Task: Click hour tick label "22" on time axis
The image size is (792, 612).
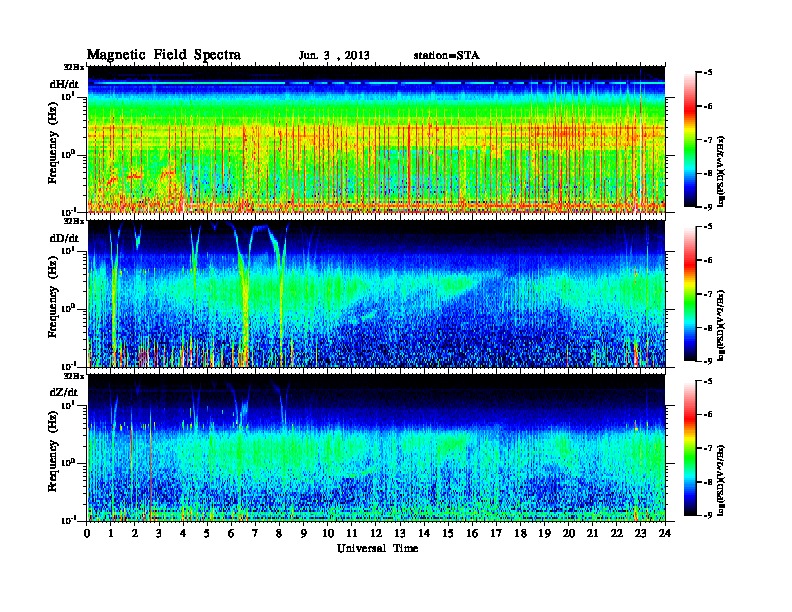Action: pos(617,533)
